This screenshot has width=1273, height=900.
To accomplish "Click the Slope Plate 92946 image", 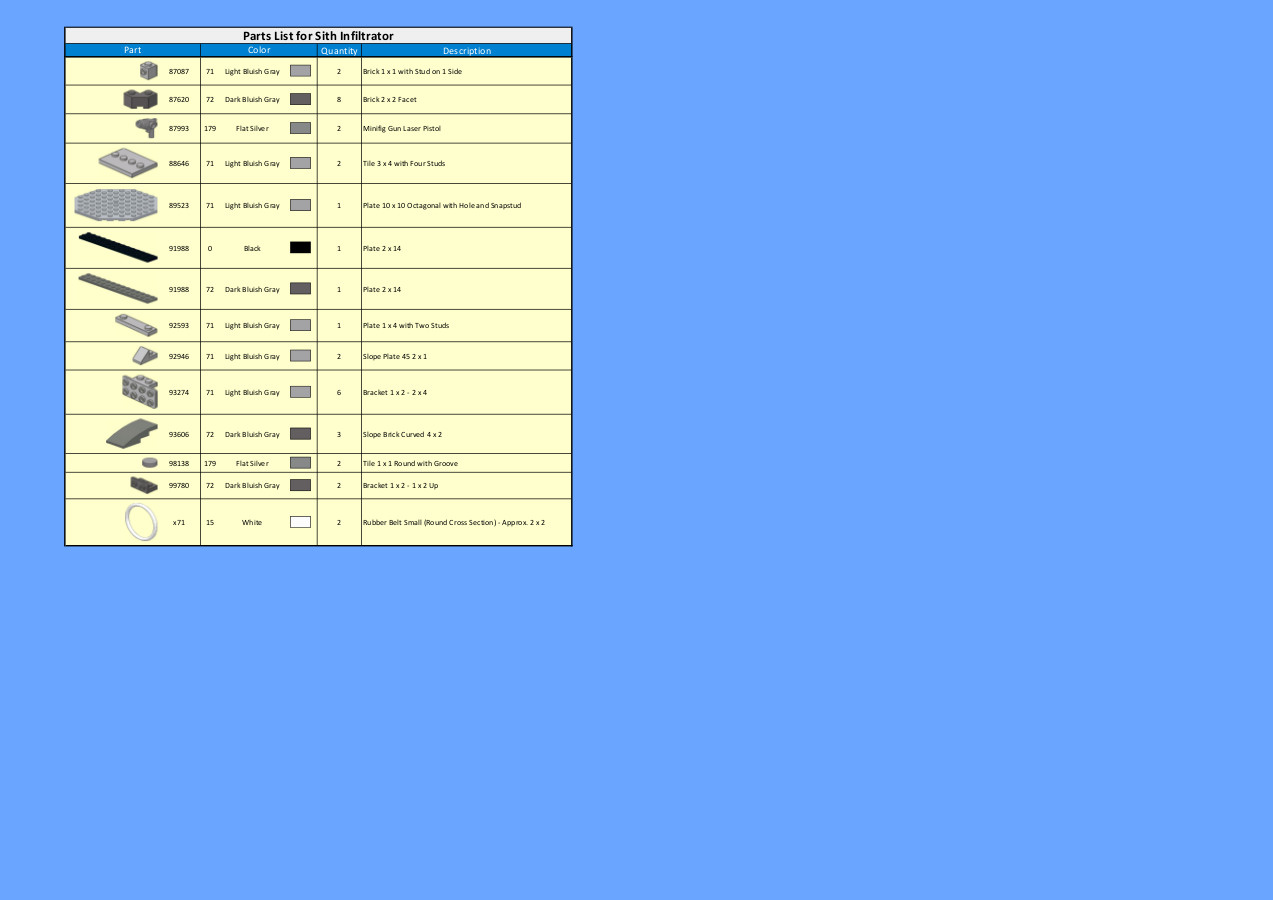I will pos(145,355).
